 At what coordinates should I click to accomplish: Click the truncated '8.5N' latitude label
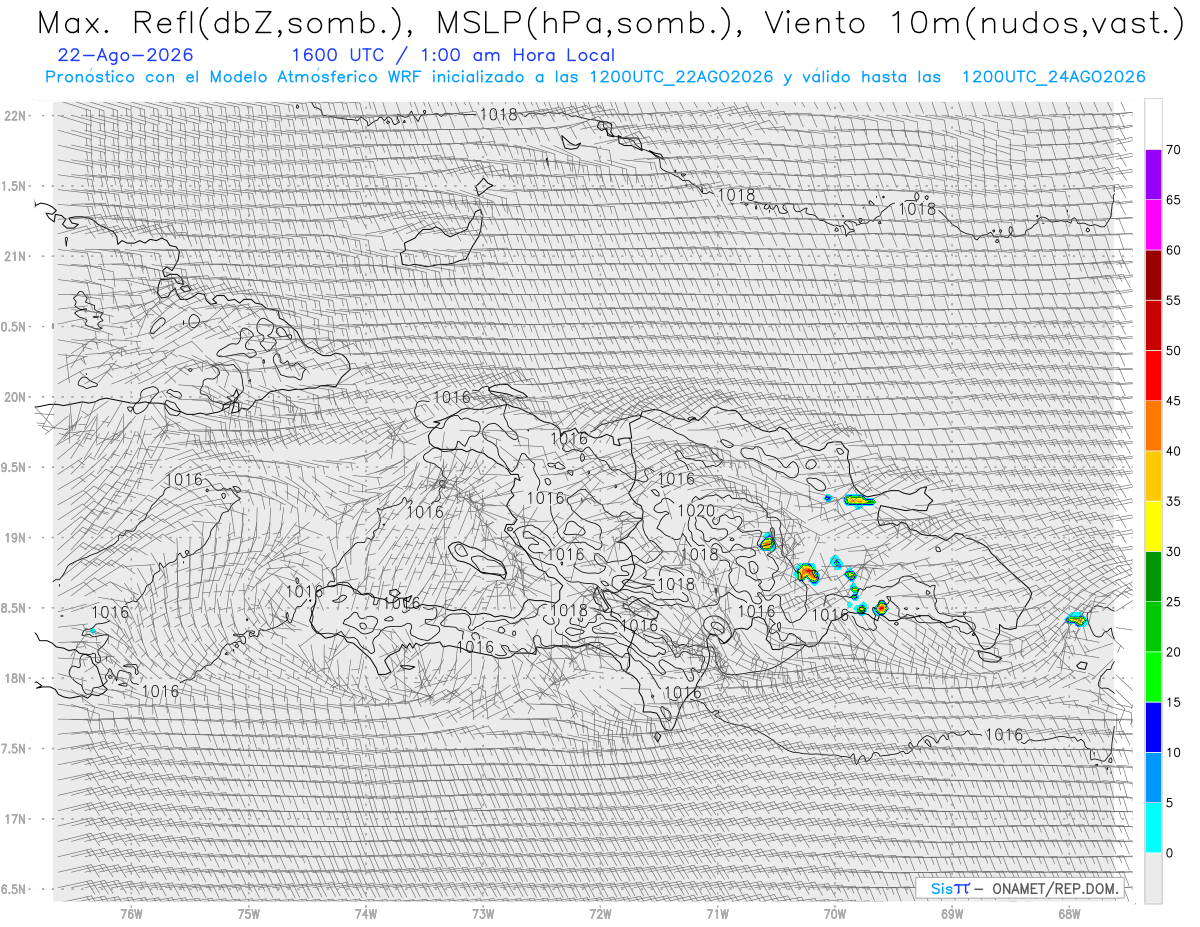pos(15,608)
